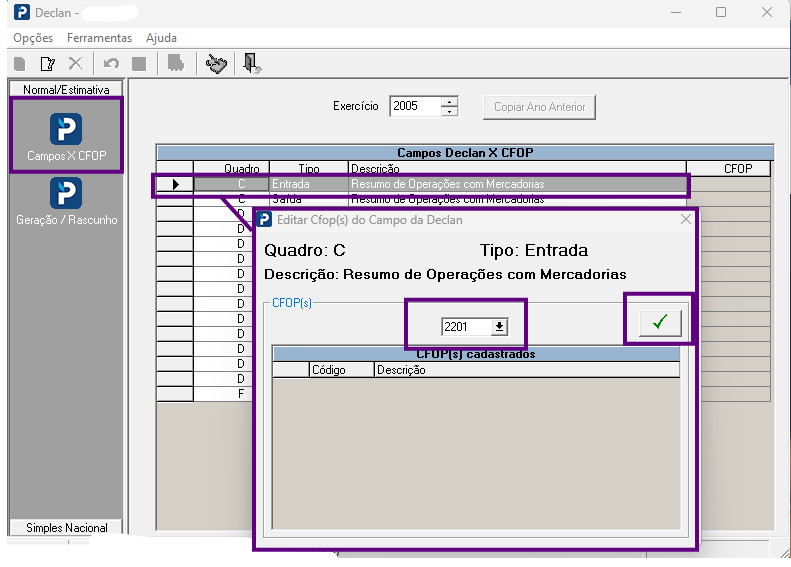Expand the CFOP 2201 dropdown arrow
Screen dimensions: 791x567
point(499,327)
